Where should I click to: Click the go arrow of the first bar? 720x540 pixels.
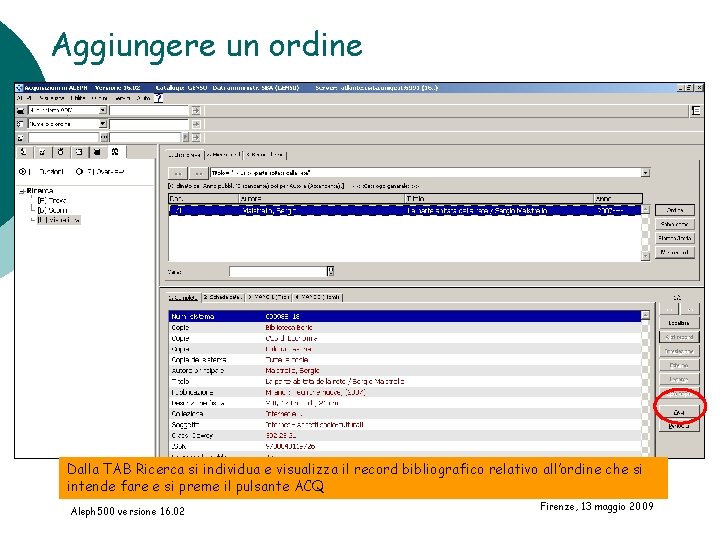tap(196, 111)
